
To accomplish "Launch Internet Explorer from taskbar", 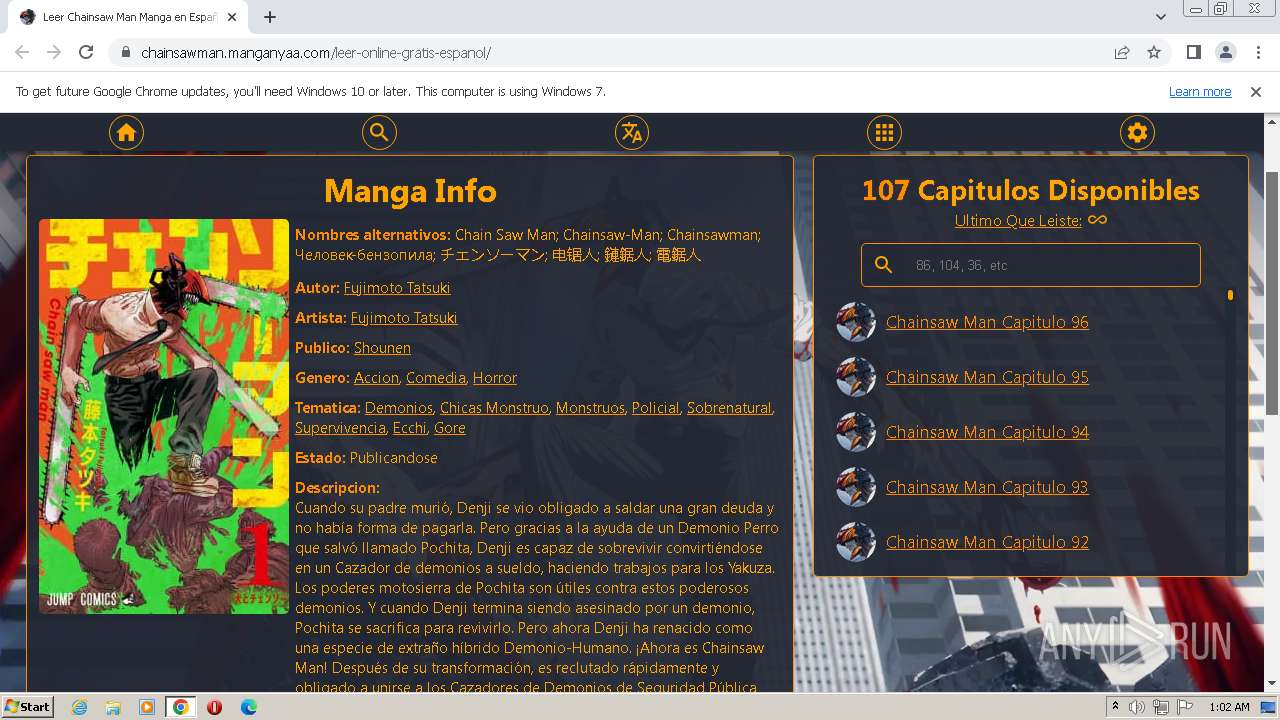I will coord(79,707).
